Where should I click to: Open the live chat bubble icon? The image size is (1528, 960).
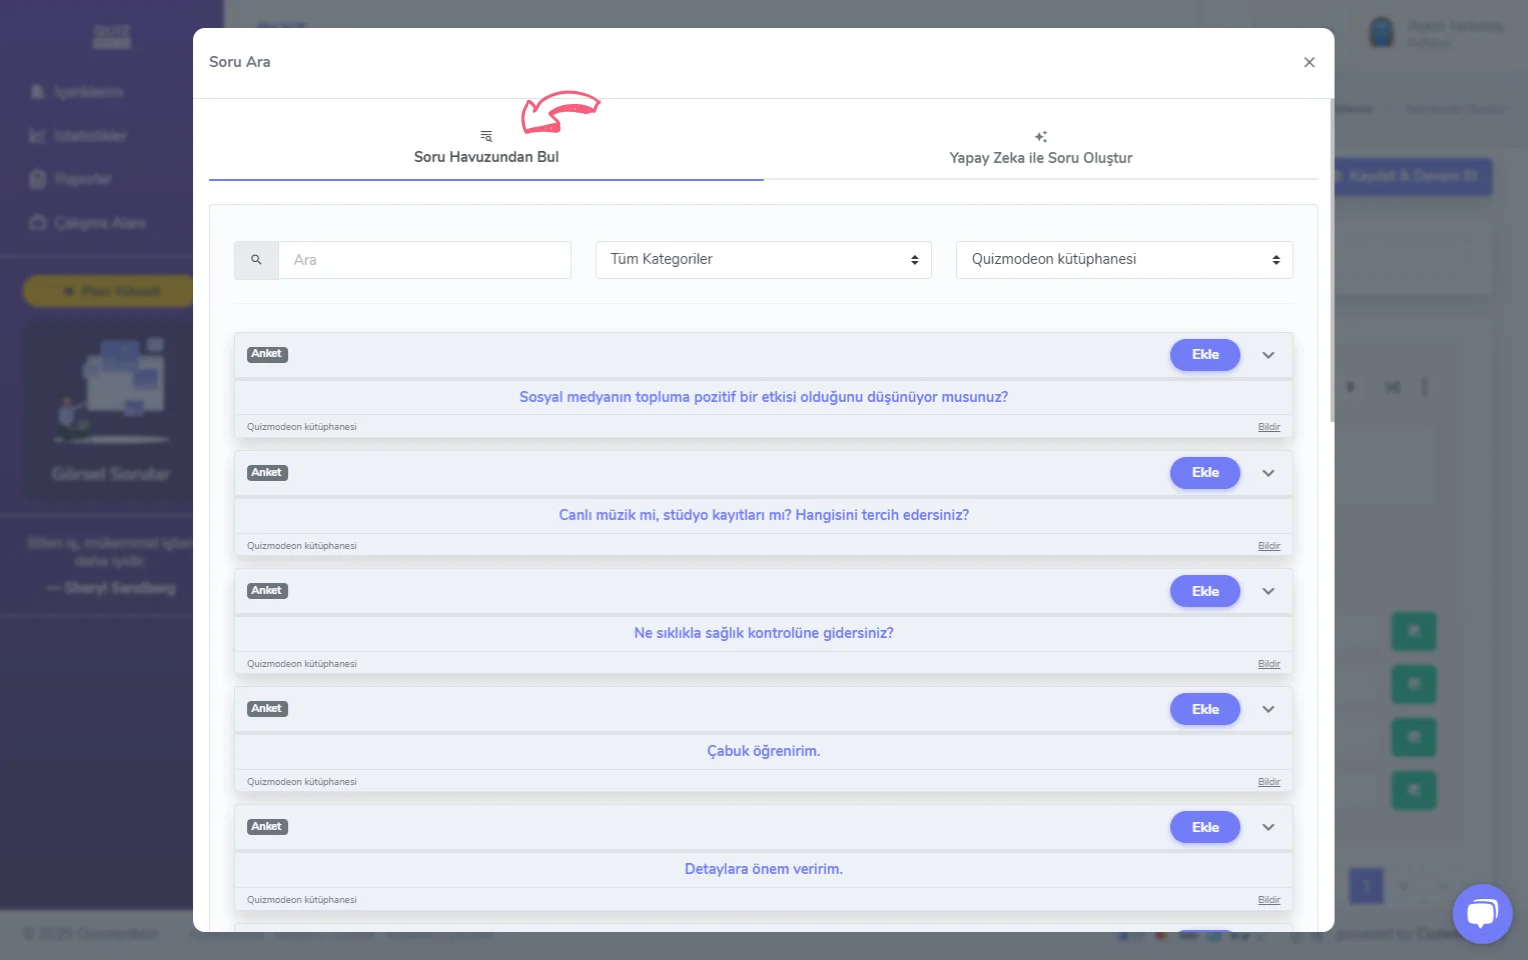[x=1481, y=913]
